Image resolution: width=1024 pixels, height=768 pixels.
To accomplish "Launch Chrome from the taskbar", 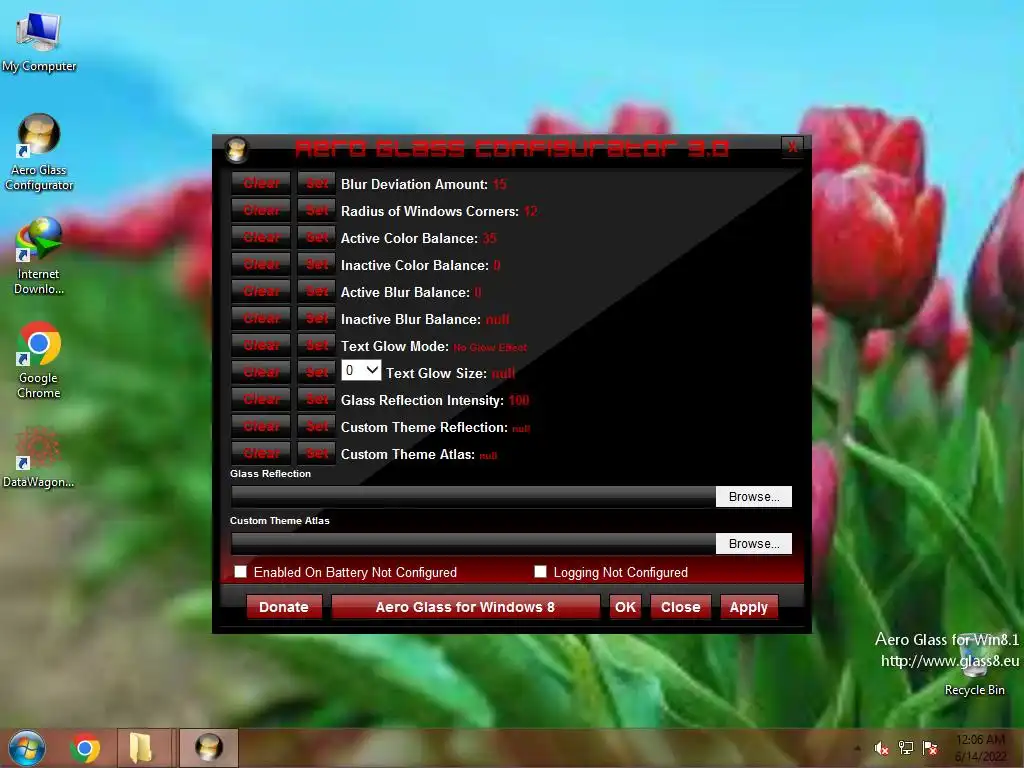I will click(85, 748).
